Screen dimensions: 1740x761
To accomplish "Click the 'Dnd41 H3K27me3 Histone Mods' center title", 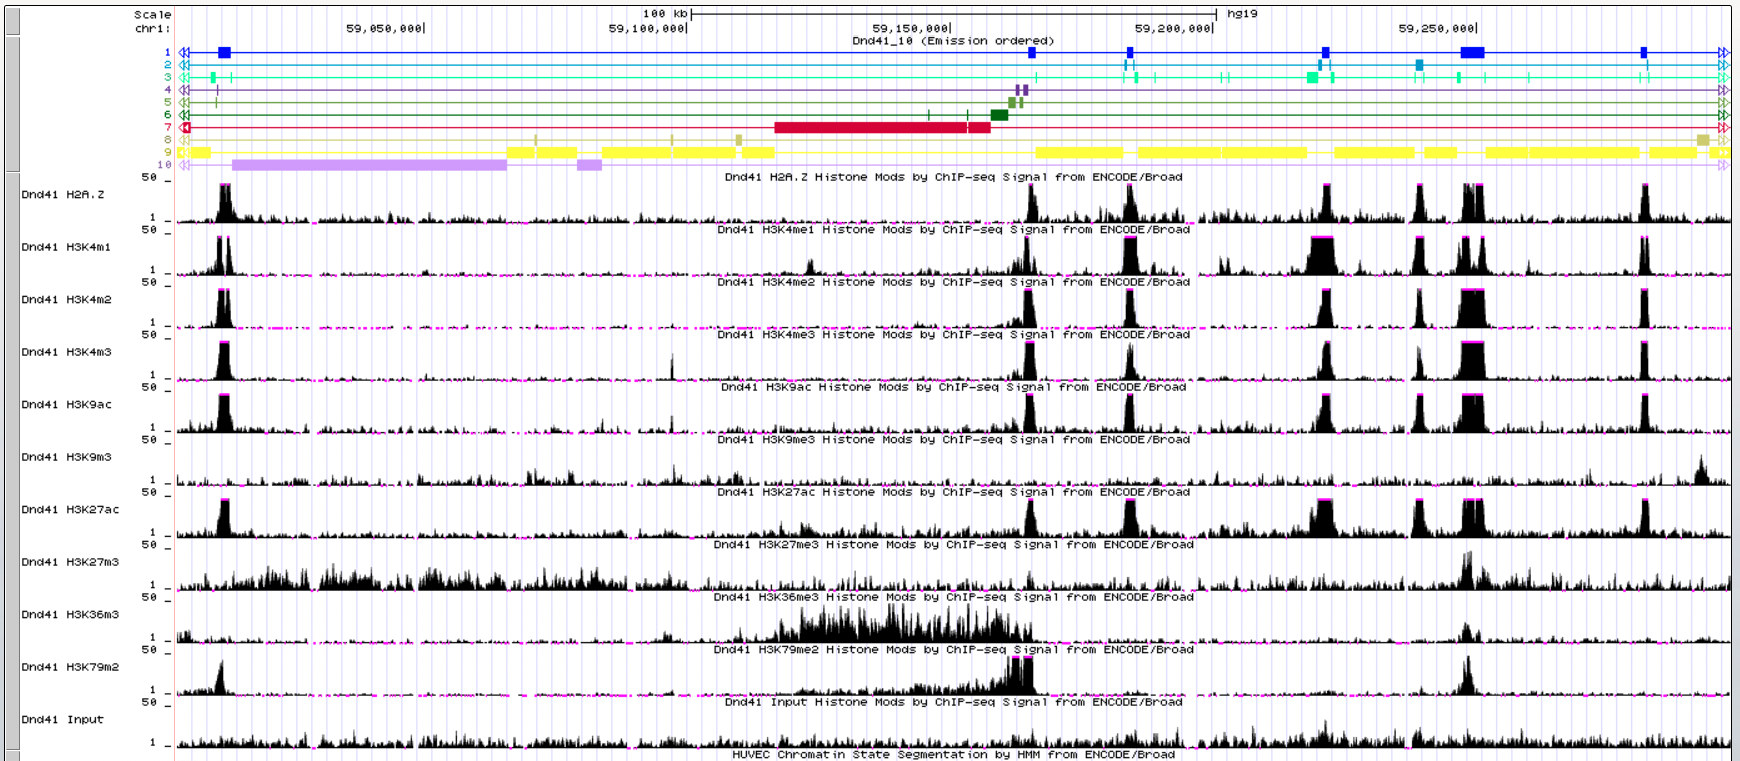I will (953, 544).
